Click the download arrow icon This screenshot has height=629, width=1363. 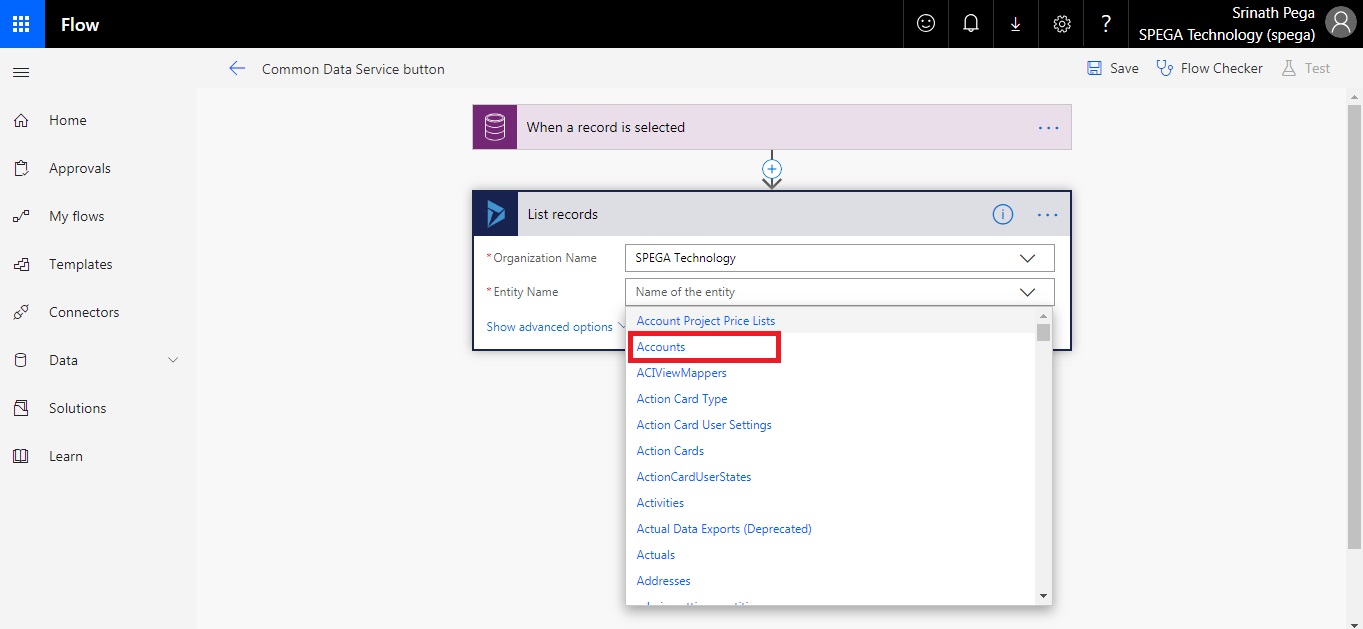[x=1015, y=24]
